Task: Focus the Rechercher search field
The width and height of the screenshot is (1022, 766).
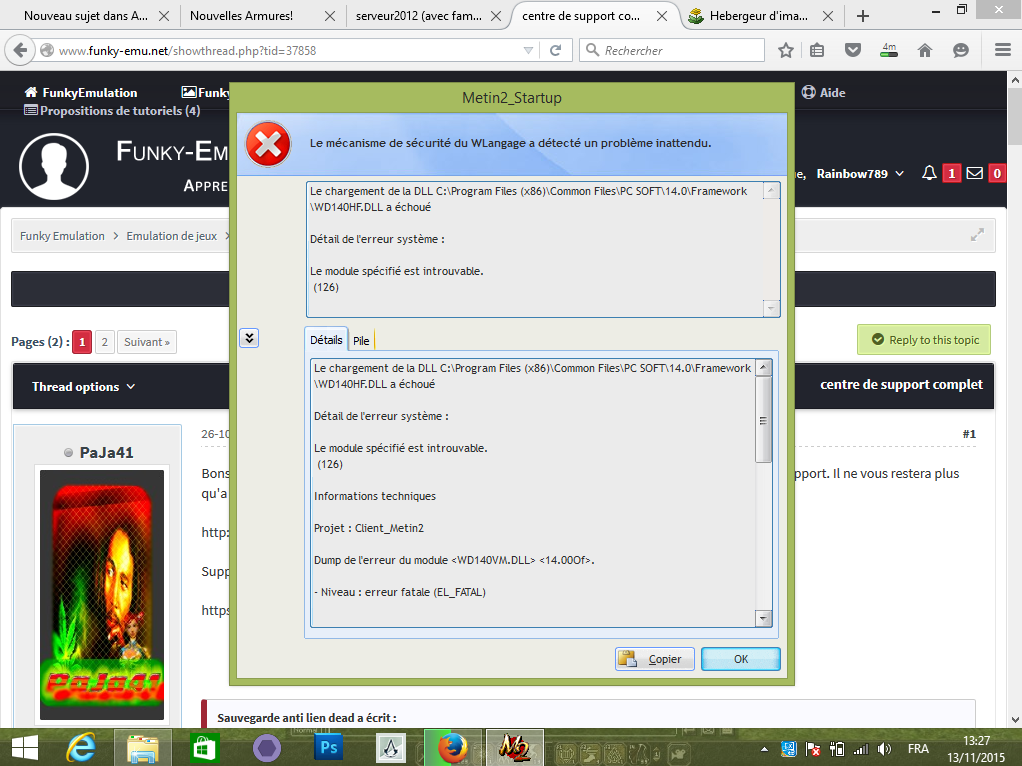Action: (x=680, y=50)
